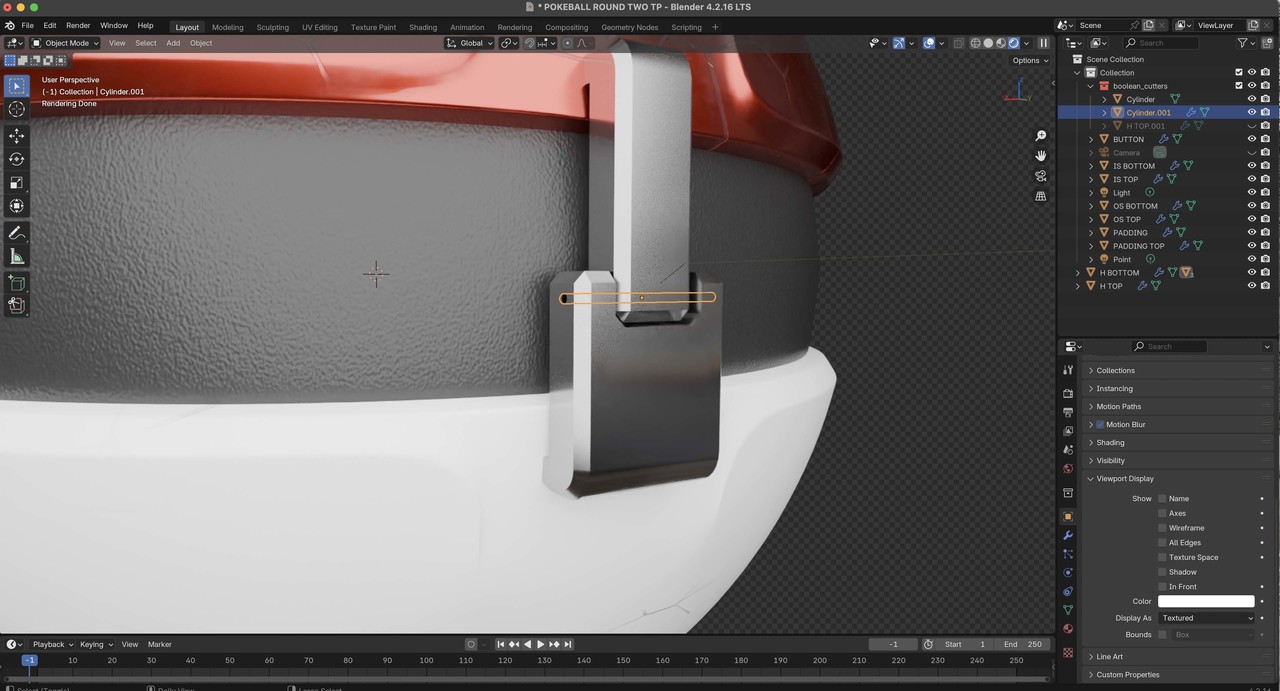Select the Annotate tool

17,233
